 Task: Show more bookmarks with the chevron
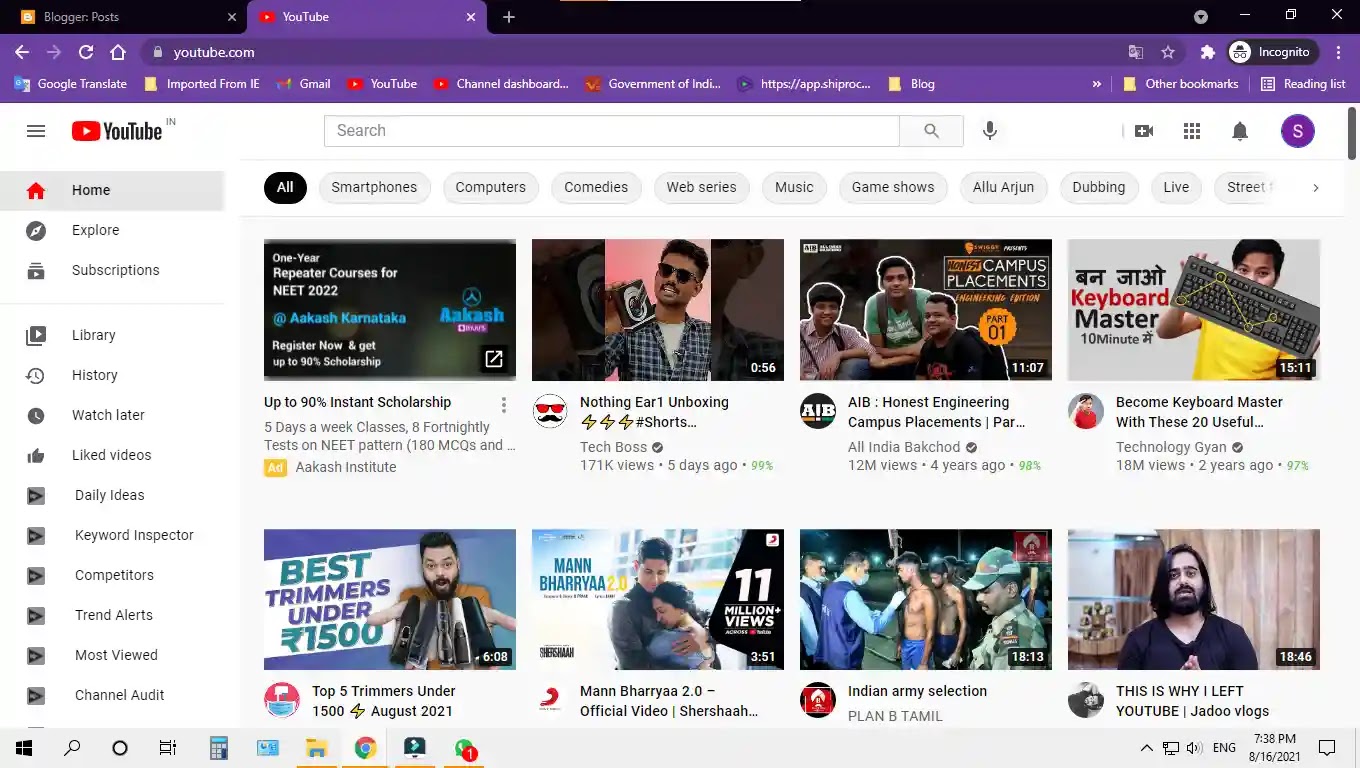(1097, 84)
